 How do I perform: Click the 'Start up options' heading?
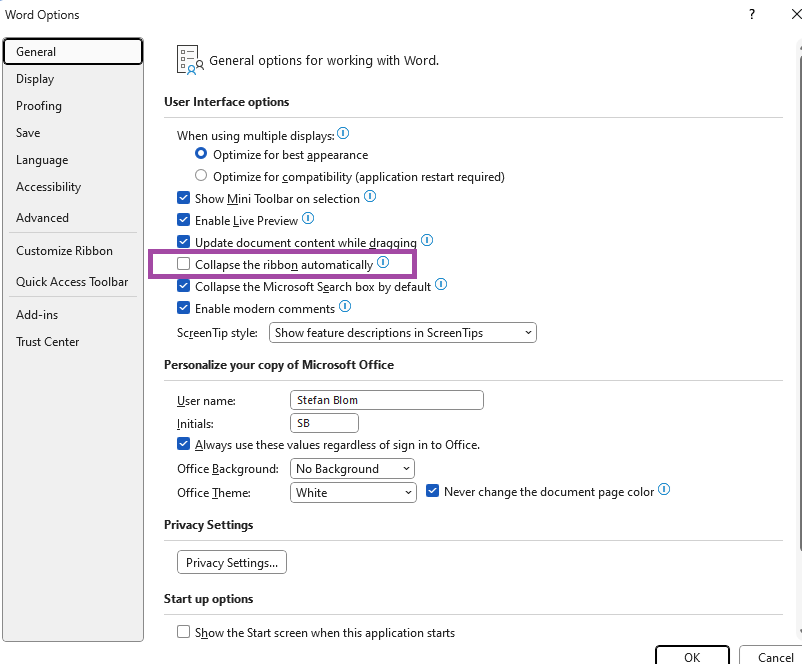pos(208,599)
